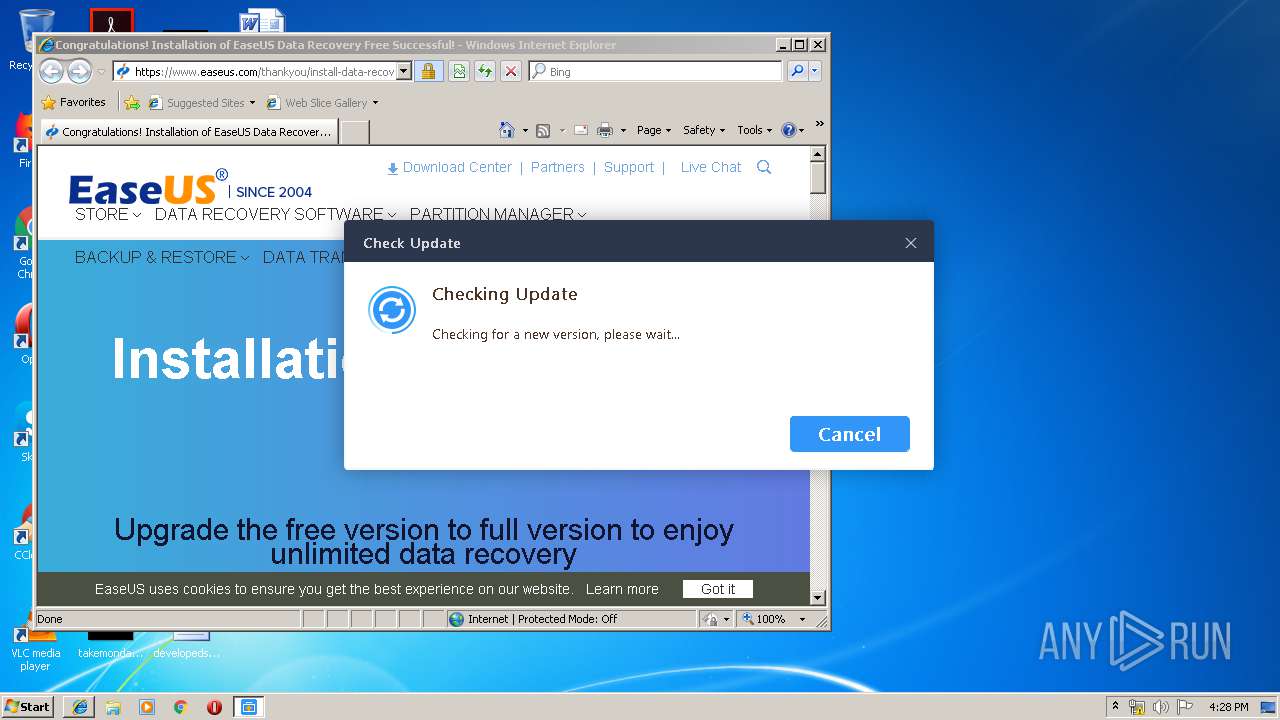This screenshot has width=1280, height=720.
Task: Click the page scrollbar up arrow
Action: point(818,154)
